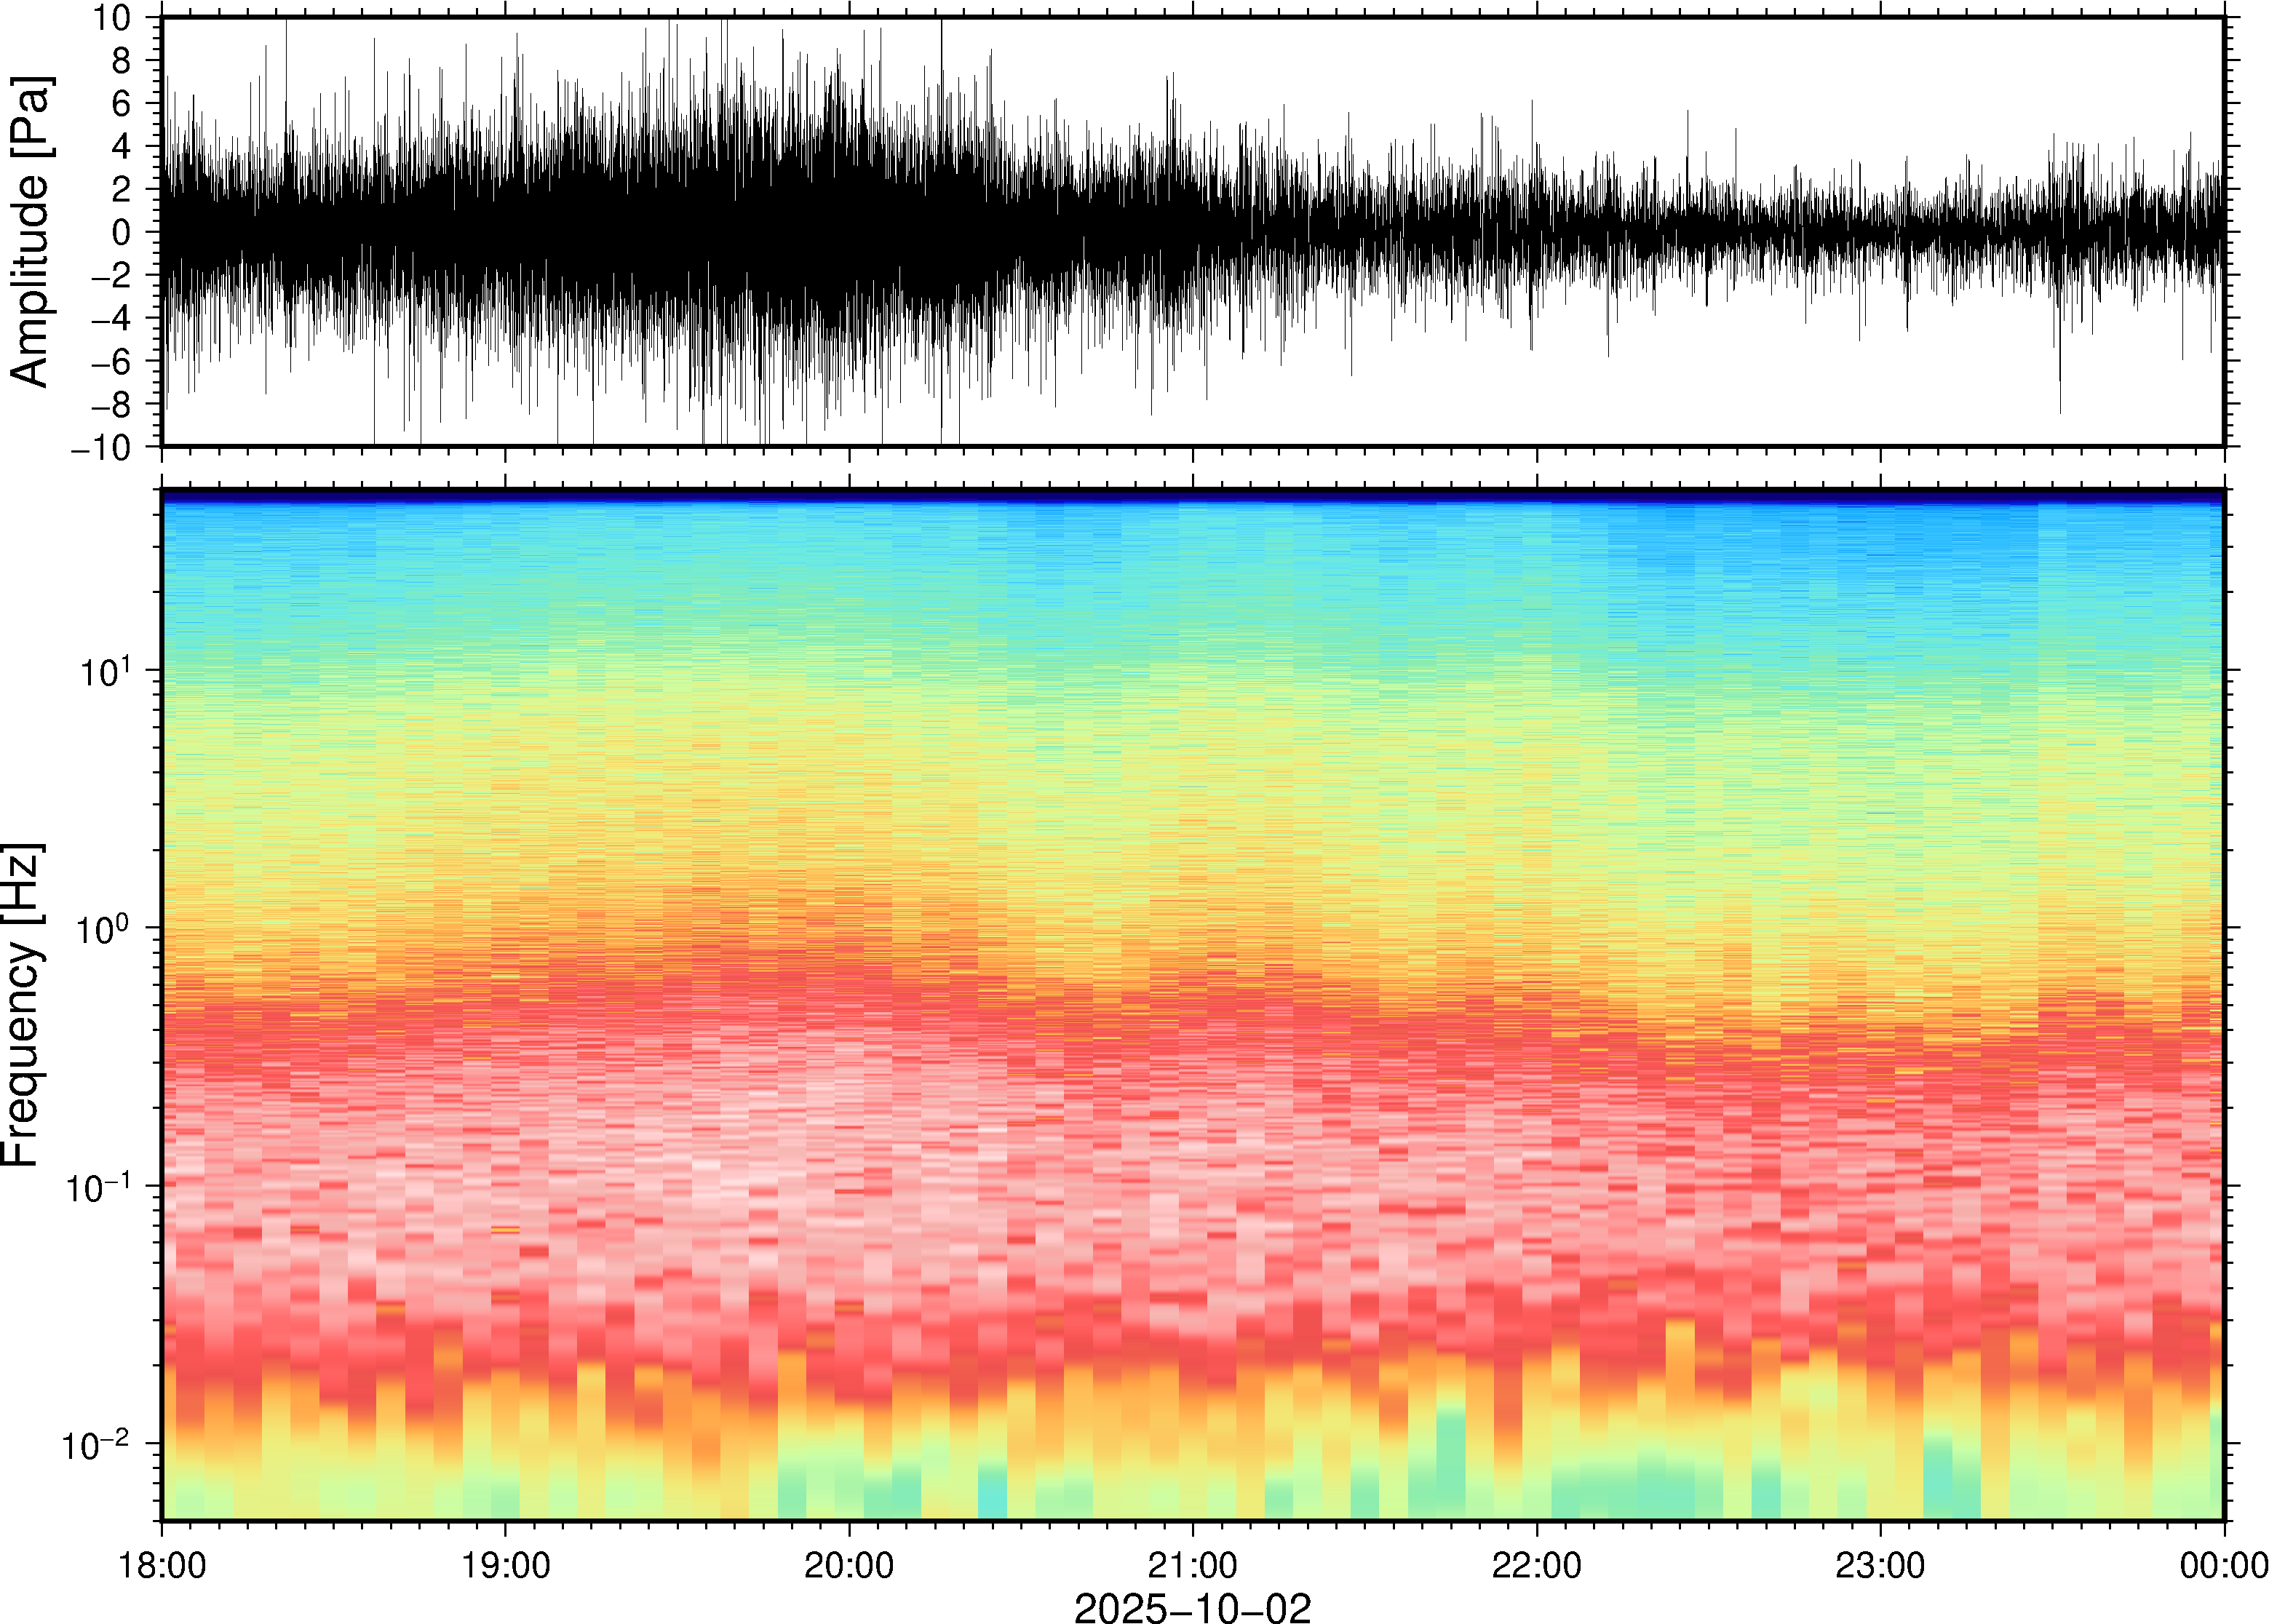Click the 23:00 time axis label
This screenshot has height=1624, width=2269.
click(x=1879, y=1565)
